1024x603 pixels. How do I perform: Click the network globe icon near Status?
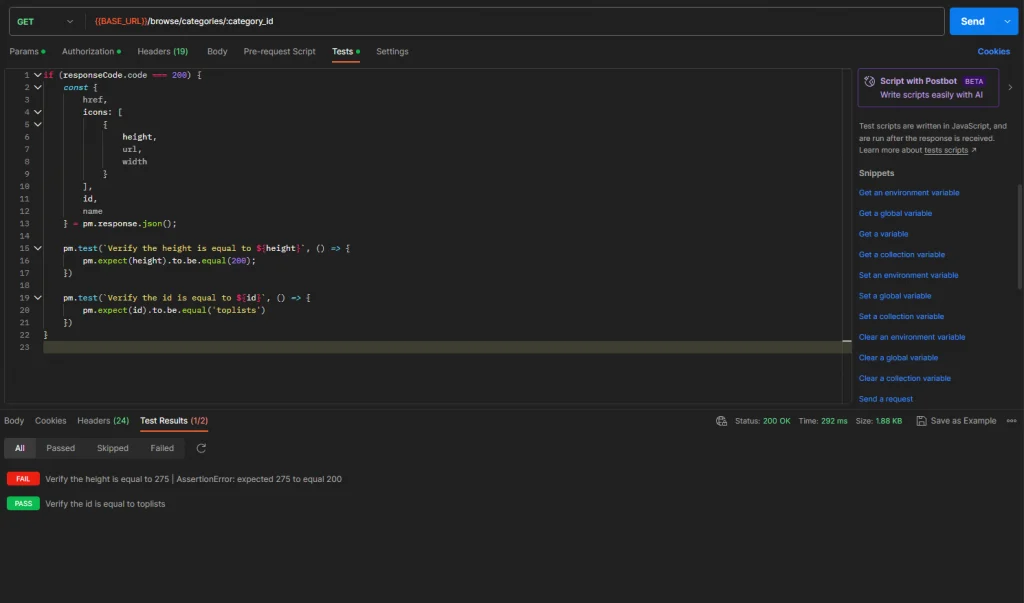click(x=721, y=421)
